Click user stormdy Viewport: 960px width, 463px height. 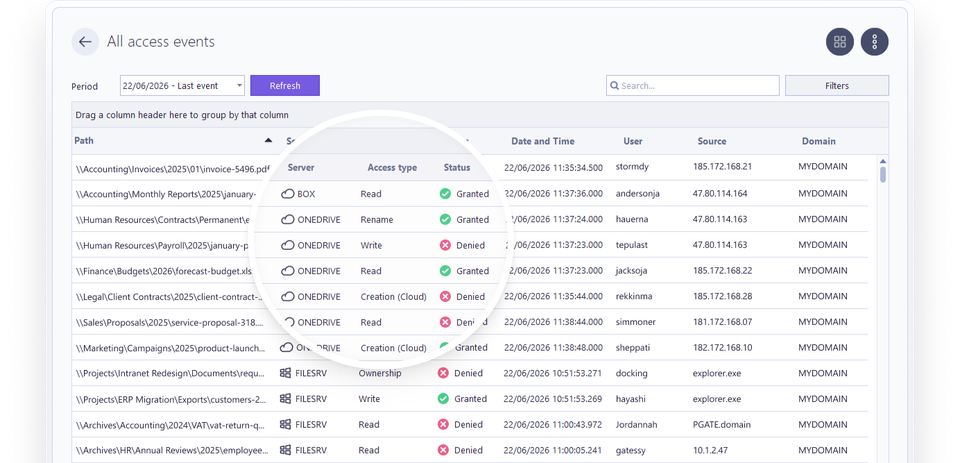(x=632, y=167)
